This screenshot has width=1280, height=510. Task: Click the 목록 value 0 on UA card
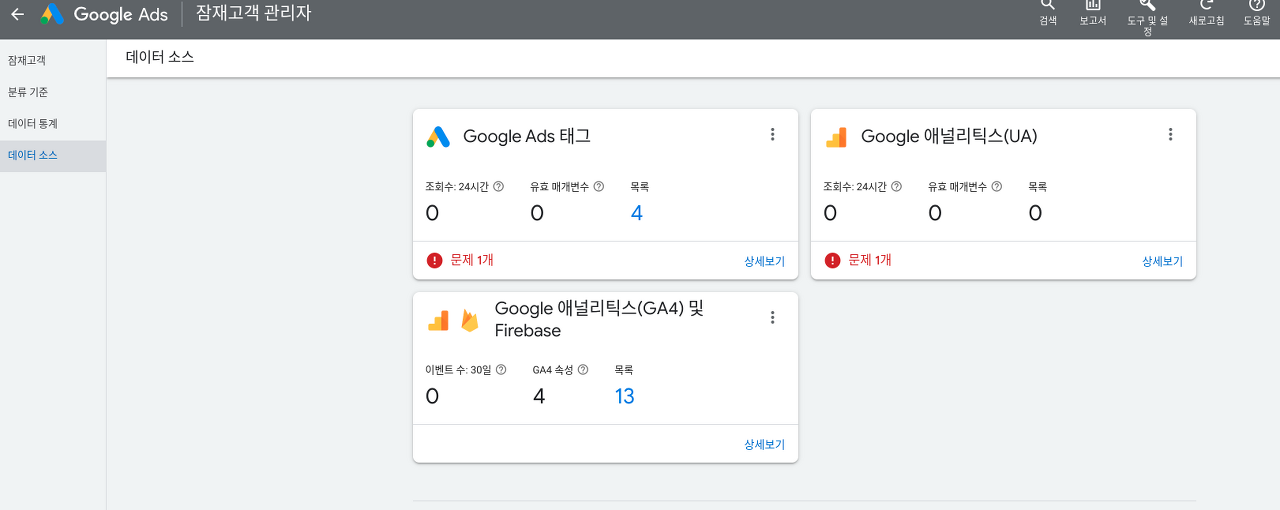pyautogui.click(x=1035, y=213)
